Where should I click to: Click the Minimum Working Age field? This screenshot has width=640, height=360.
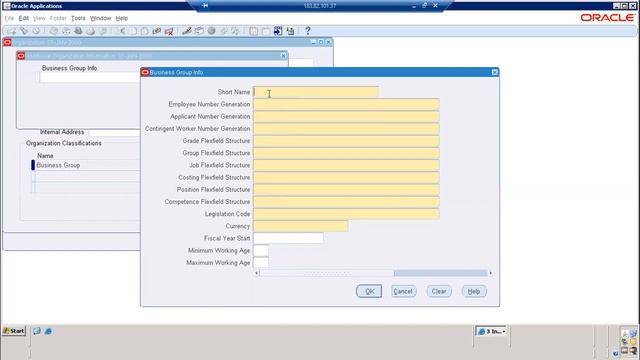coord(261,251)
